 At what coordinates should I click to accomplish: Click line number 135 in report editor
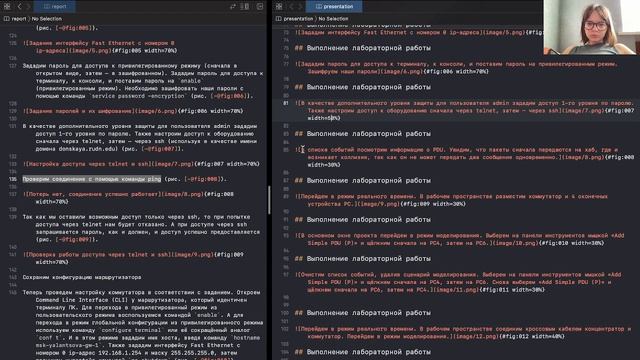coord(13,179)
